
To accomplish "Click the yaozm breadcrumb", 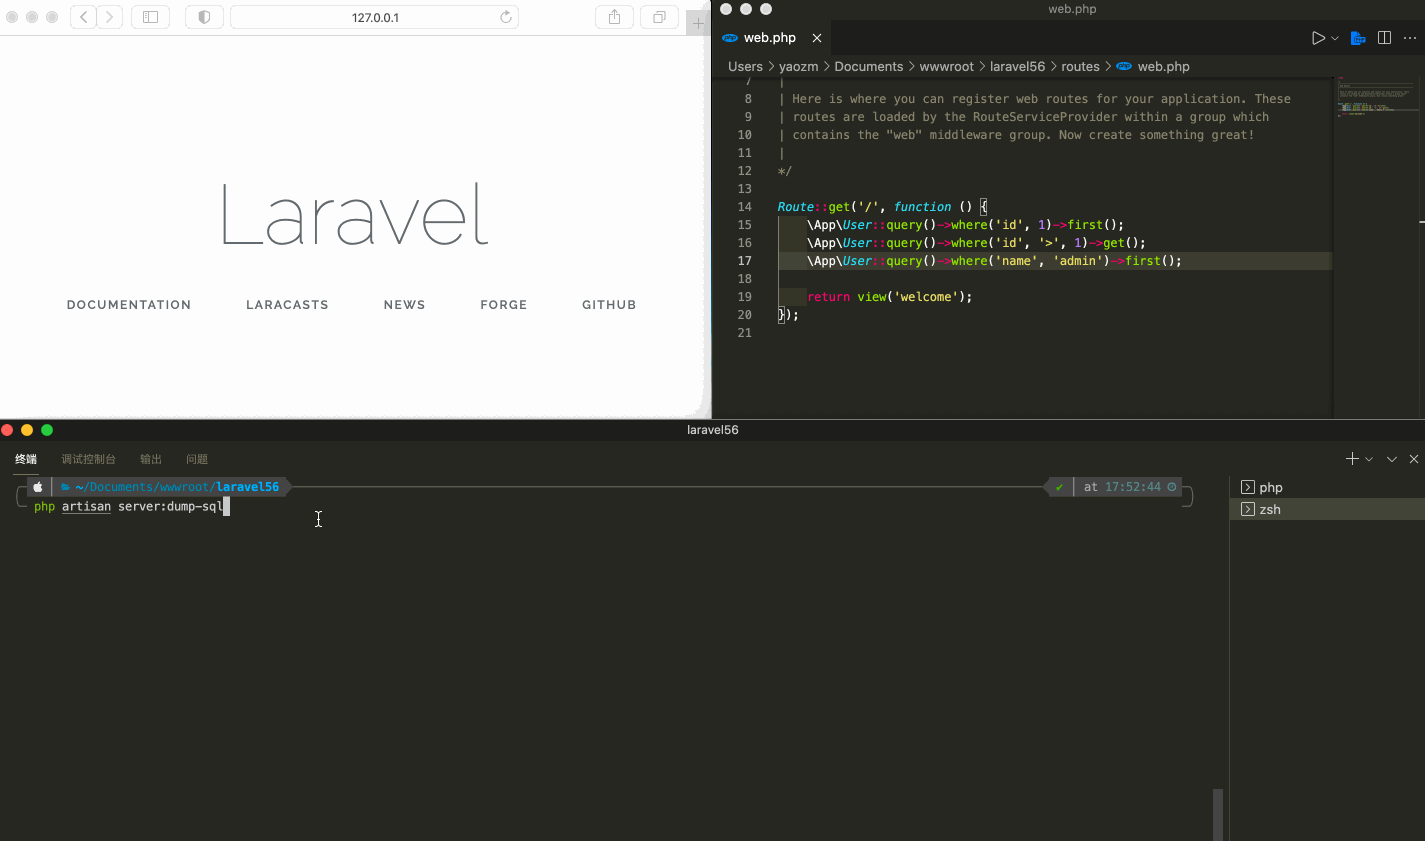I will point(798,67).
